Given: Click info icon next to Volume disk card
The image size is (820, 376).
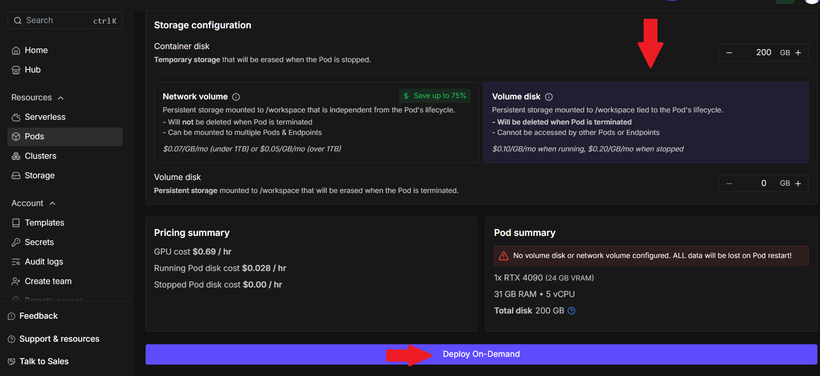Looking at the screenshot, I should (549, 97).
